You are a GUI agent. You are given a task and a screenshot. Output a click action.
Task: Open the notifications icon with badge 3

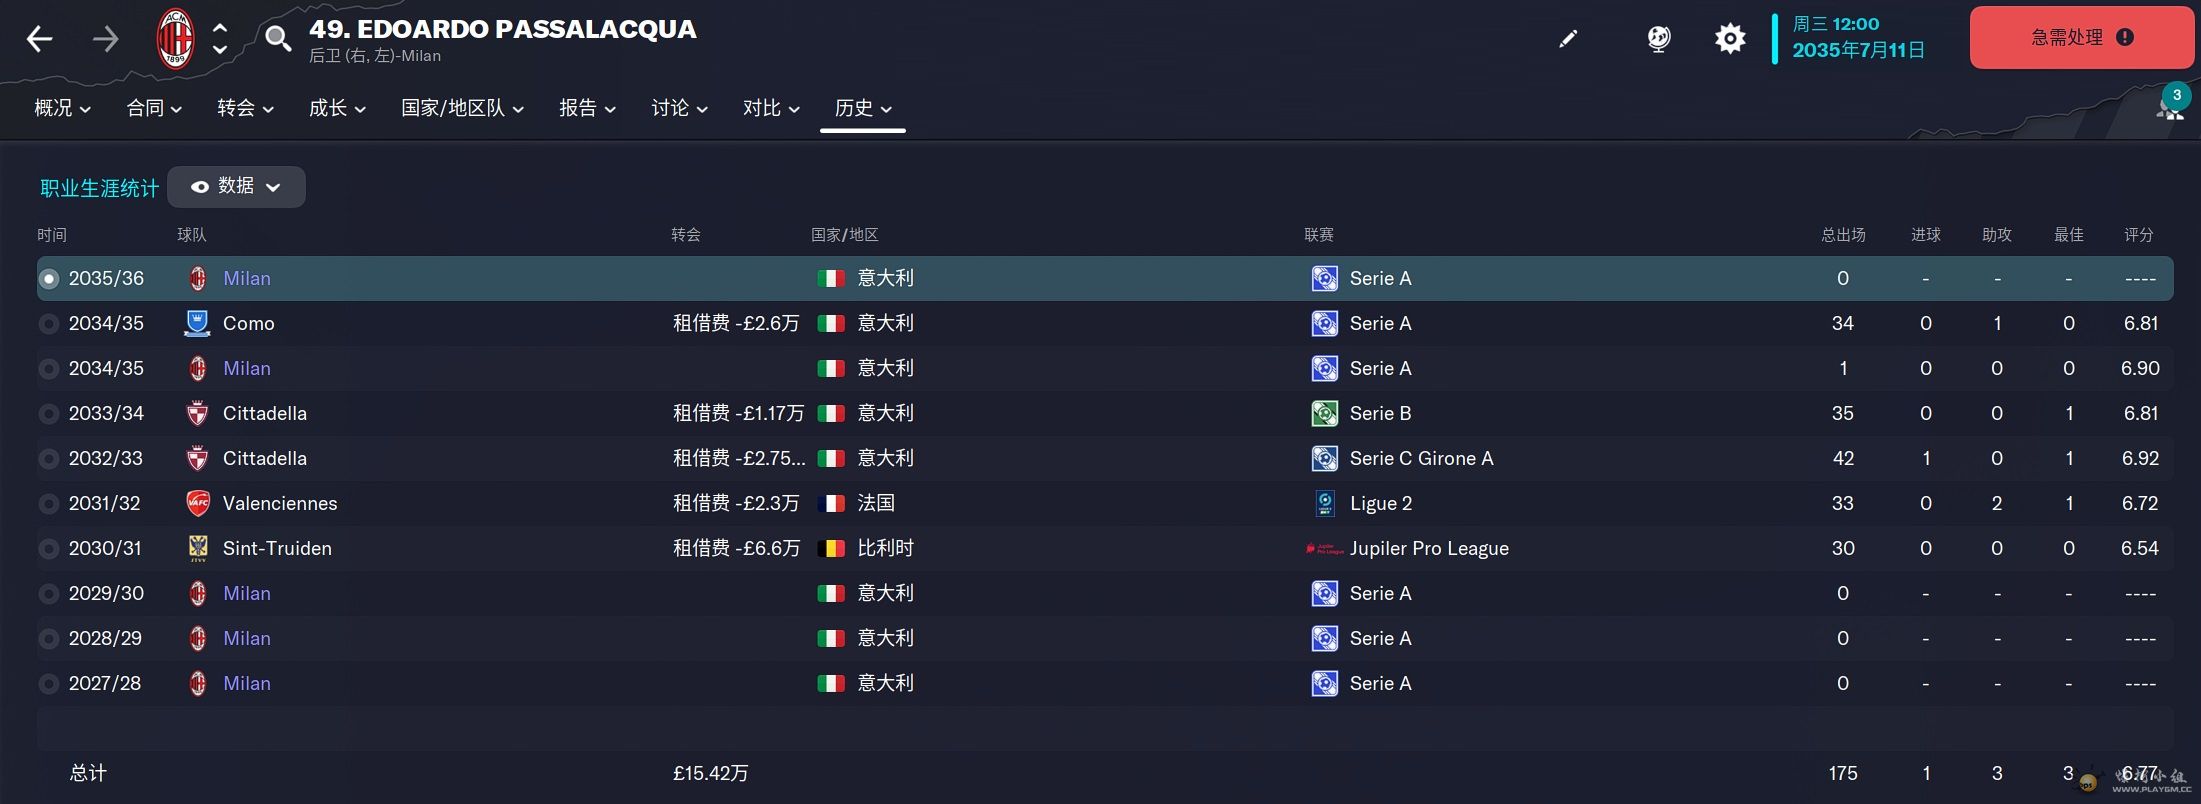pos(2170,103)
